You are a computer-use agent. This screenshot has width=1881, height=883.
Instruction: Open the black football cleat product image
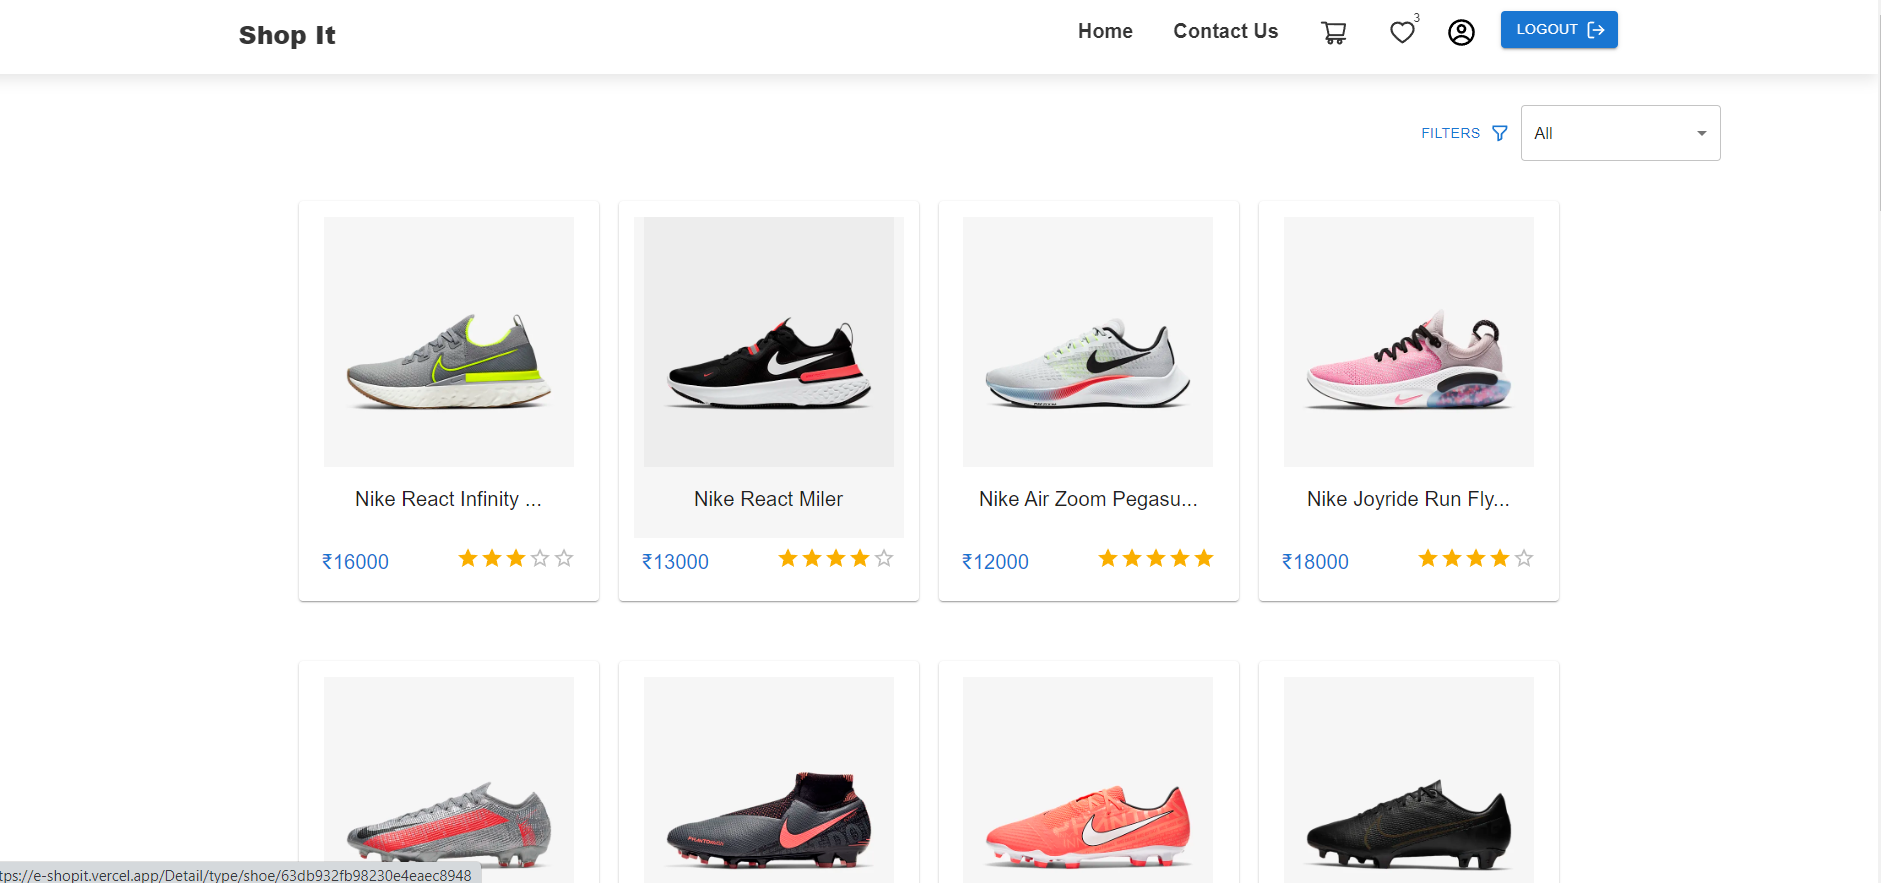[1408, 780]
